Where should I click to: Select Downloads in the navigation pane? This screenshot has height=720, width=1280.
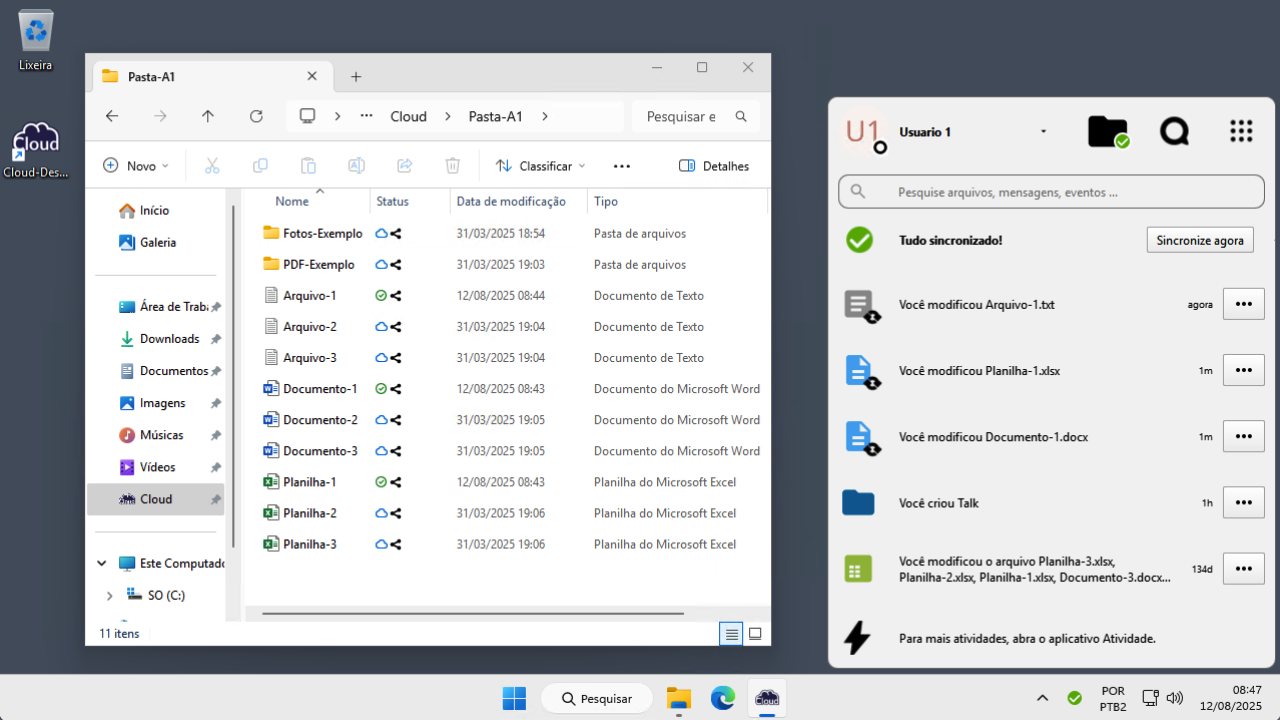click(x=169, y=339)
